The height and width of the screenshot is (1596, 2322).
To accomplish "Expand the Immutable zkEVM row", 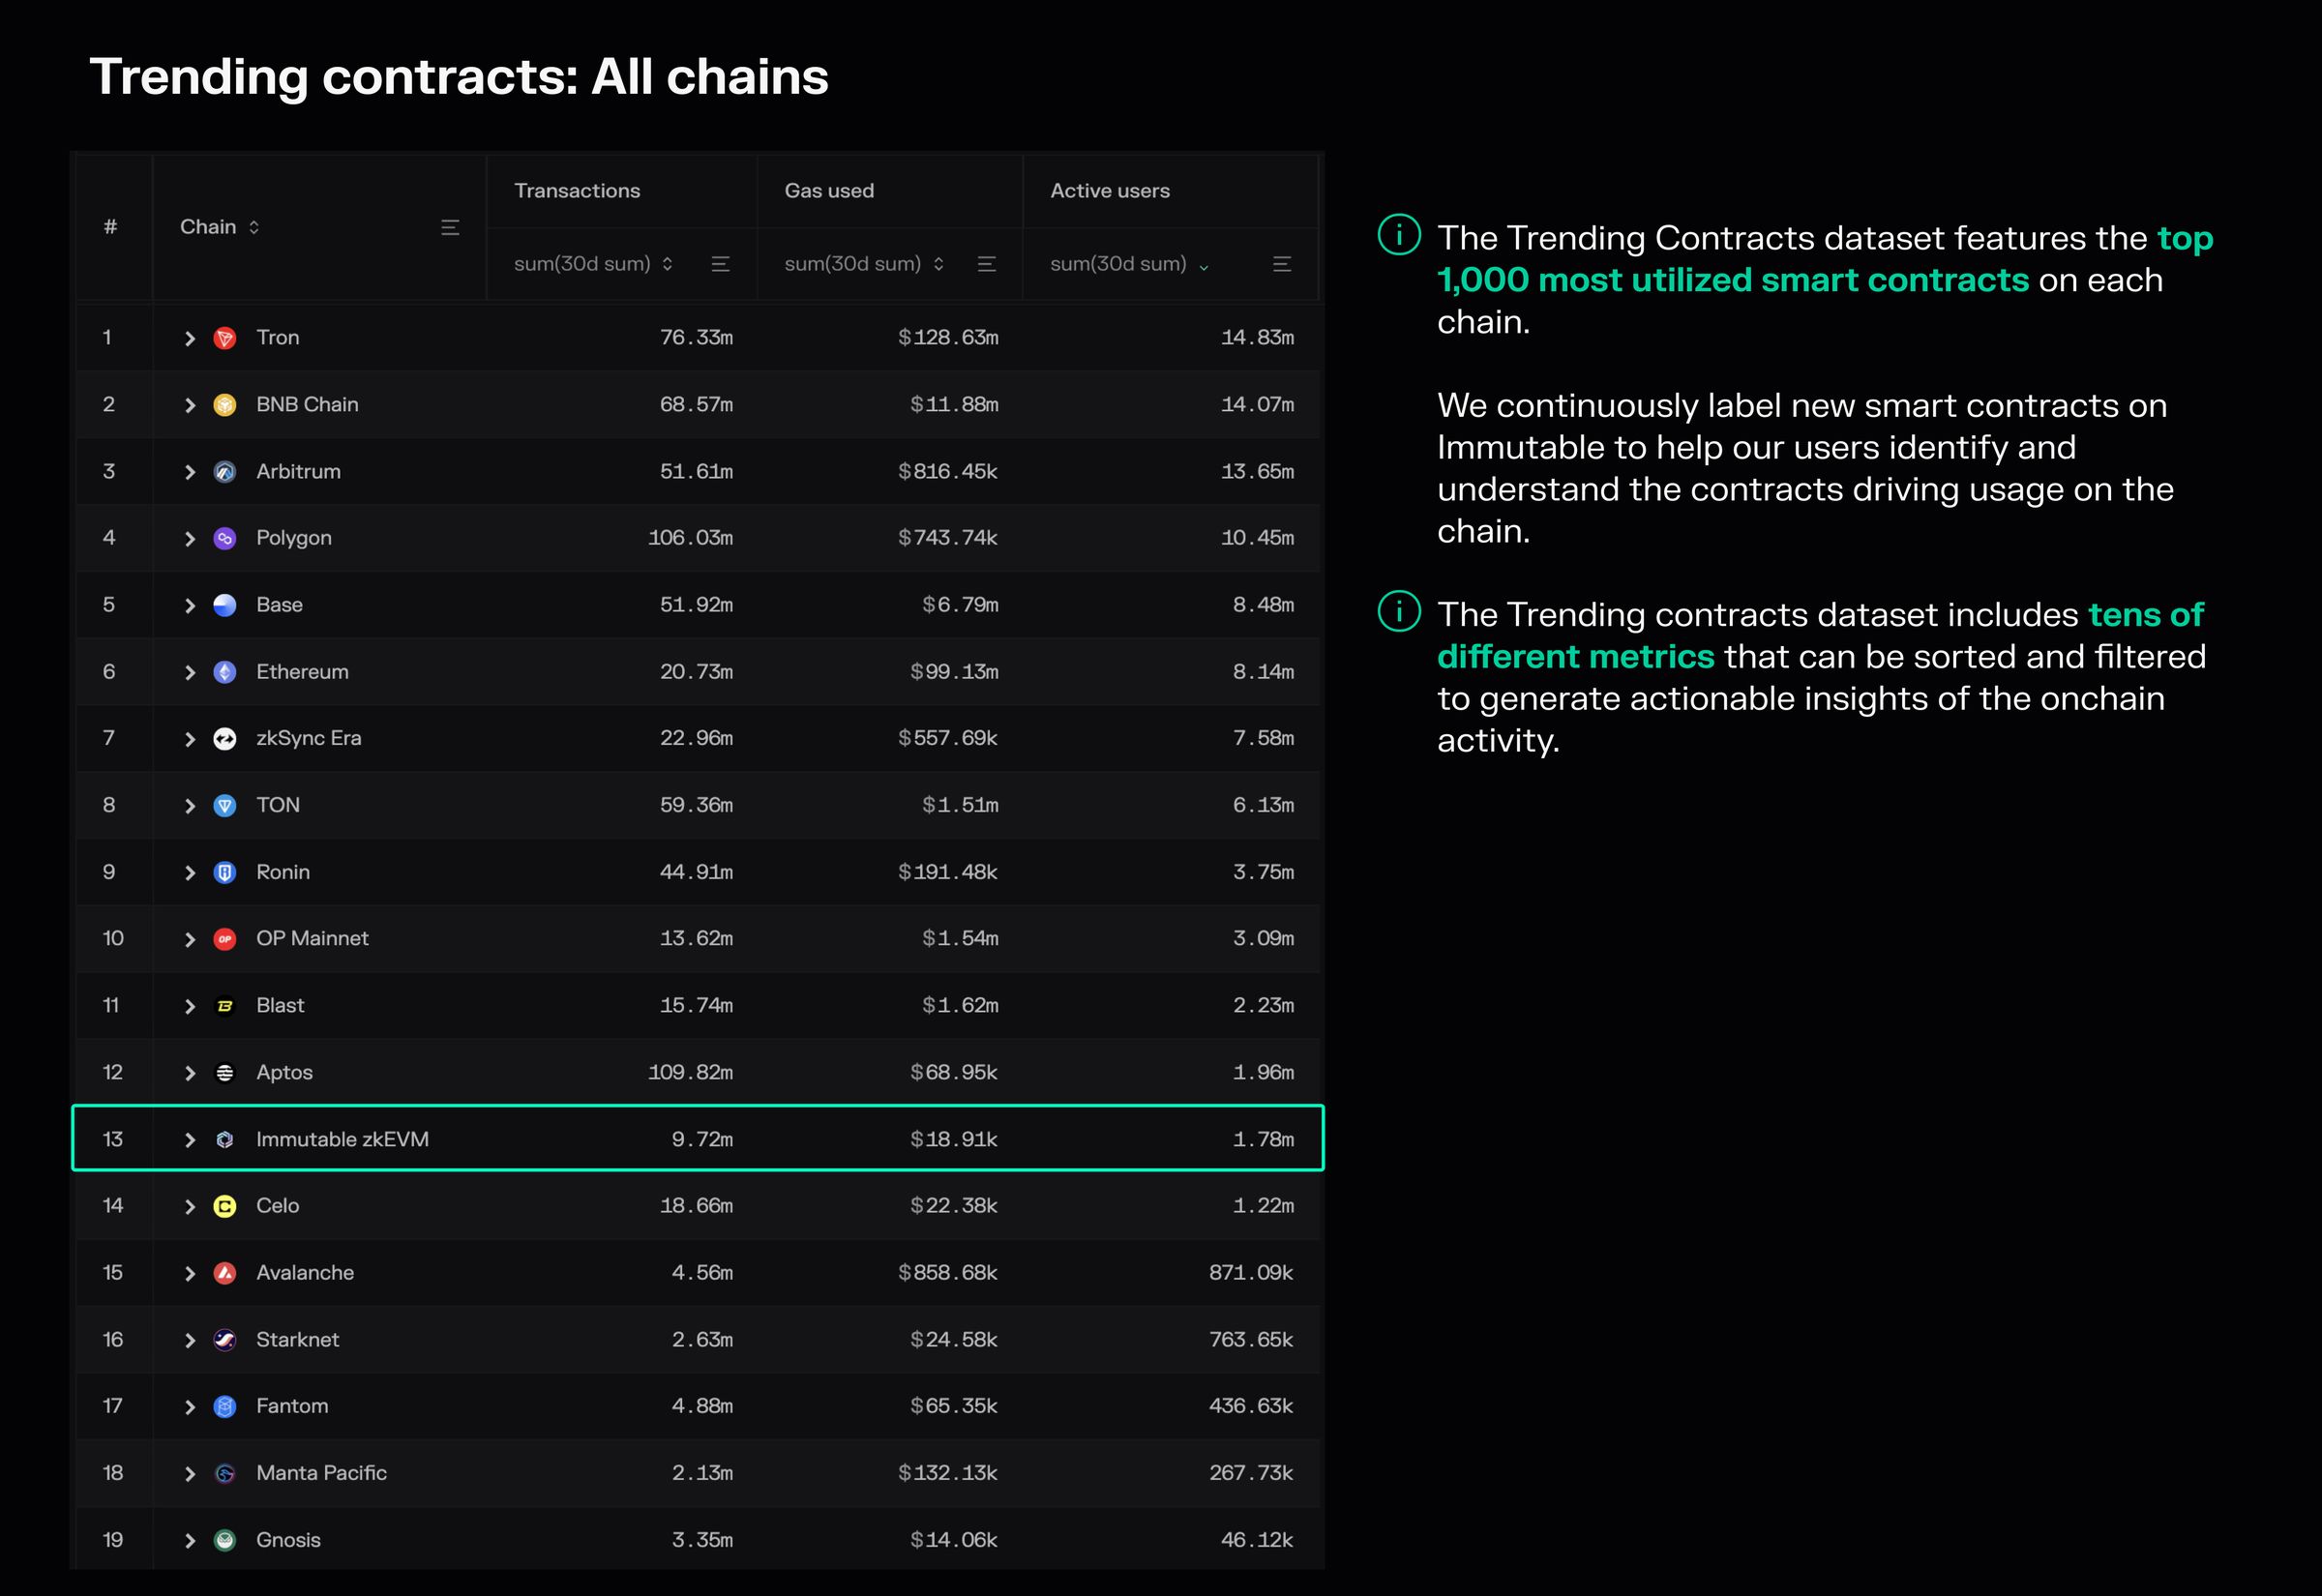I will pyautogui.click(x=190, y=1140).
